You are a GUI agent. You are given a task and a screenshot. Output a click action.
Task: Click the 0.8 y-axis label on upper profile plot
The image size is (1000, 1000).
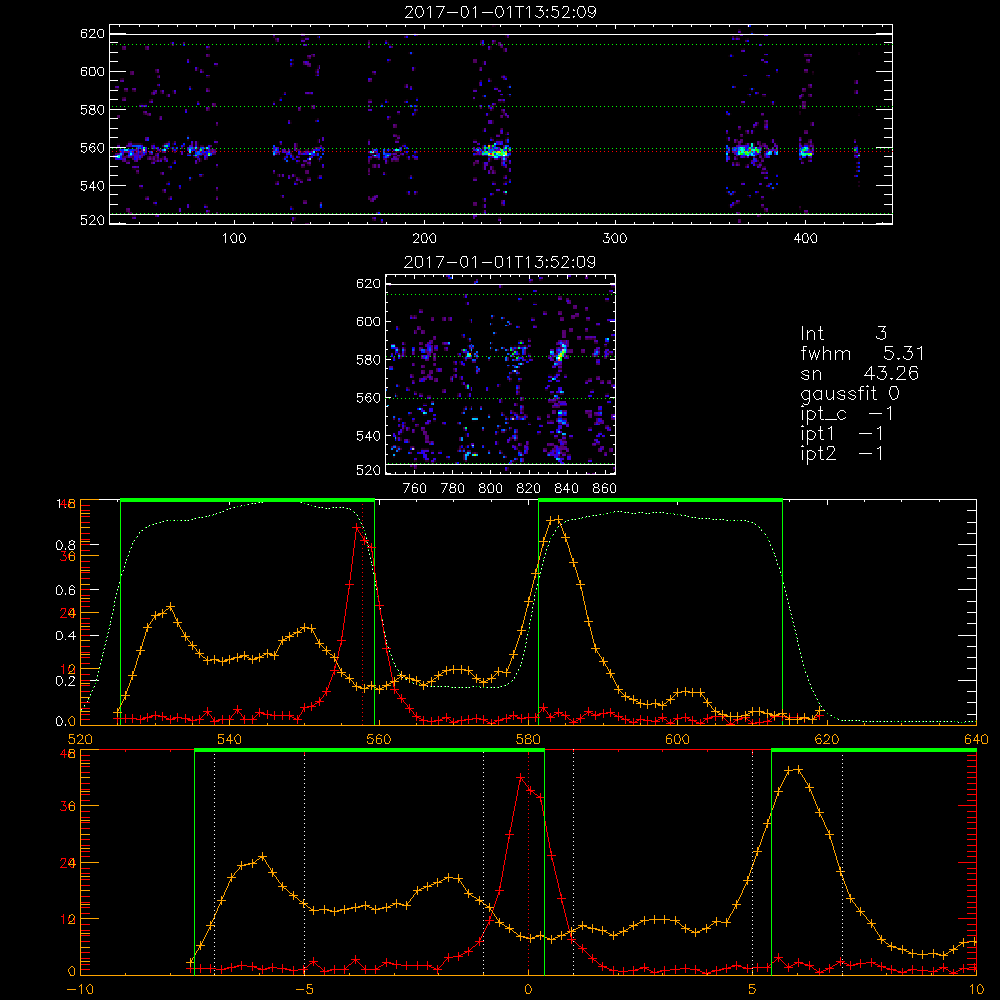(66, 545)
